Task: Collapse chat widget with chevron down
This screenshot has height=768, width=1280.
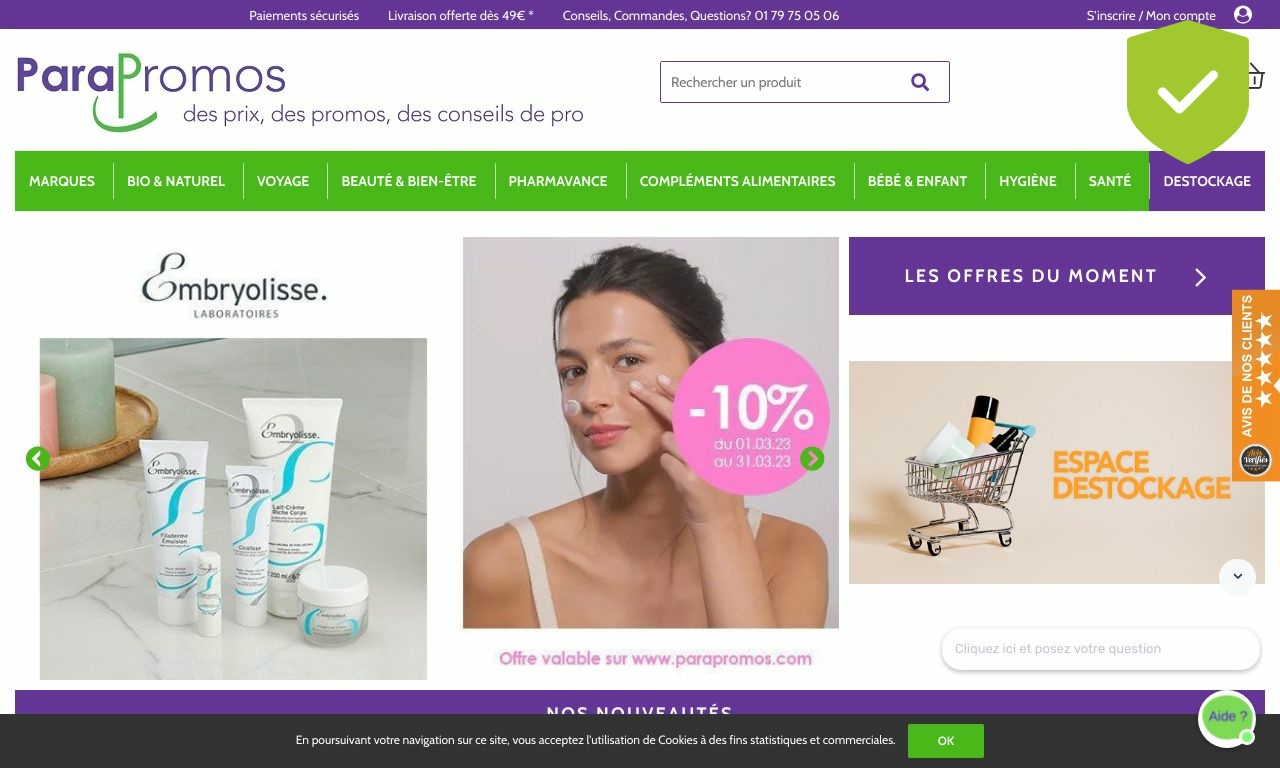Action: (1237, 577)
